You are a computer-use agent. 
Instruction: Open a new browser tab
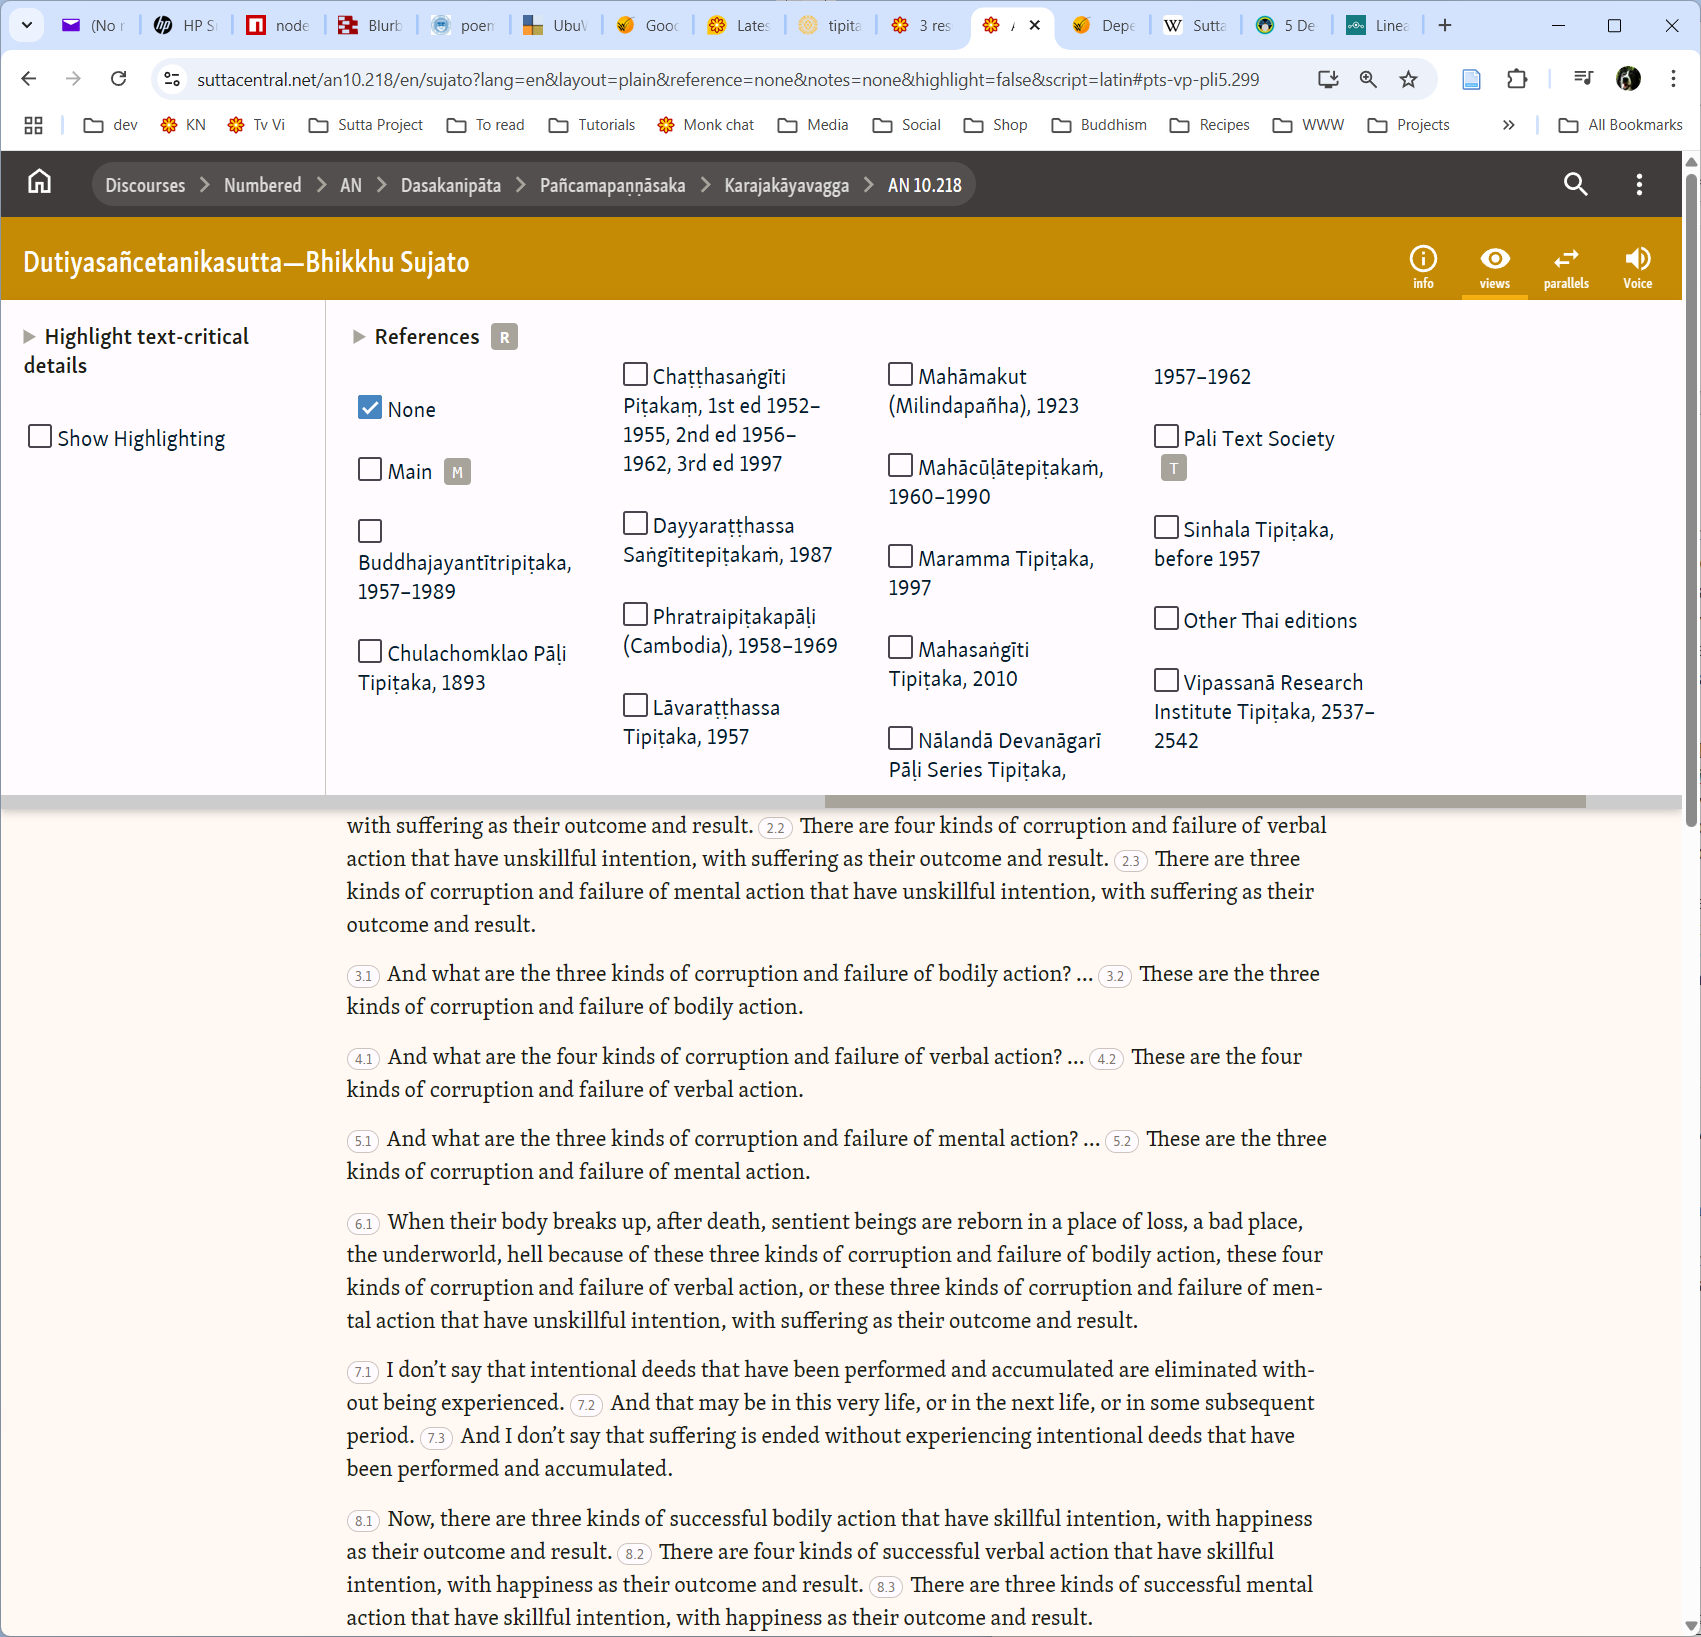click(x=1444, y=26)
